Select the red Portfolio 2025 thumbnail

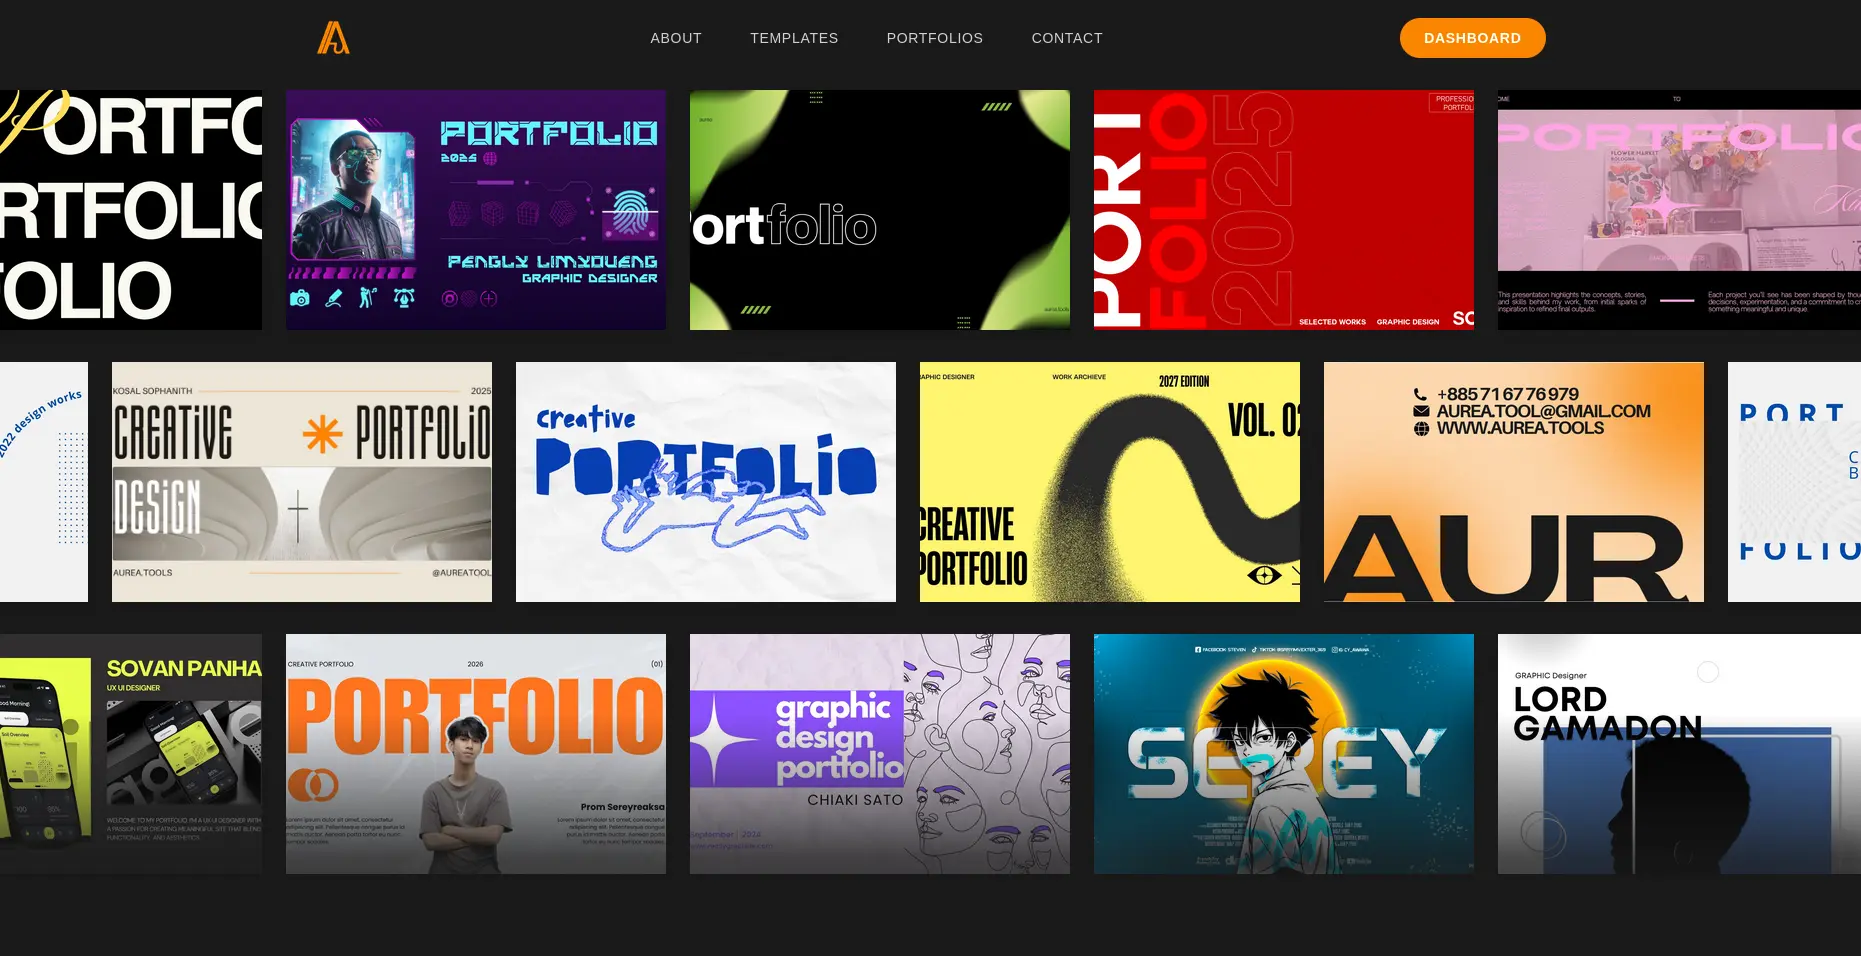click(x=1284, y=210)
